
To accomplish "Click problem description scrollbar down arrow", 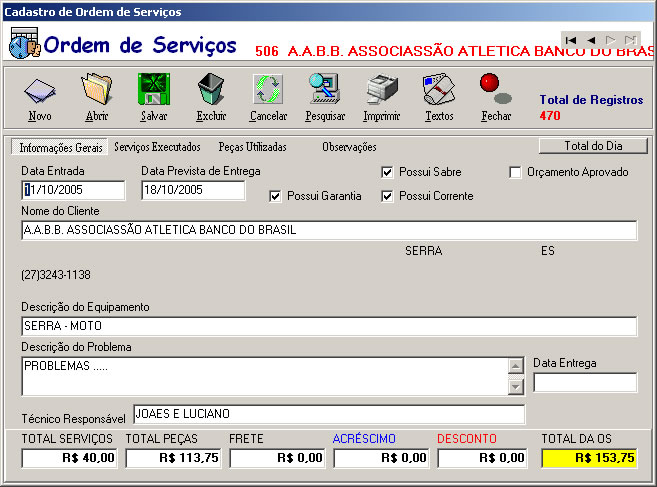I will [x=516, y=387].
